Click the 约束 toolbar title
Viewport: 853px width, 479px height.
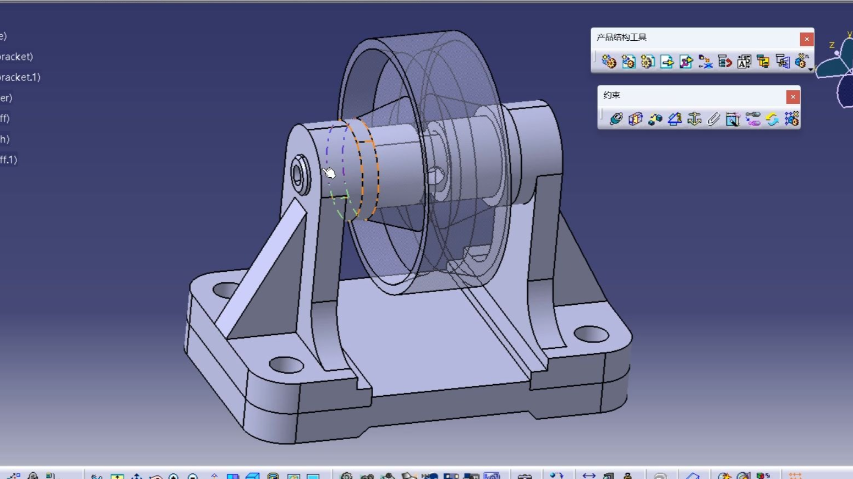click(x=611, y=95)
